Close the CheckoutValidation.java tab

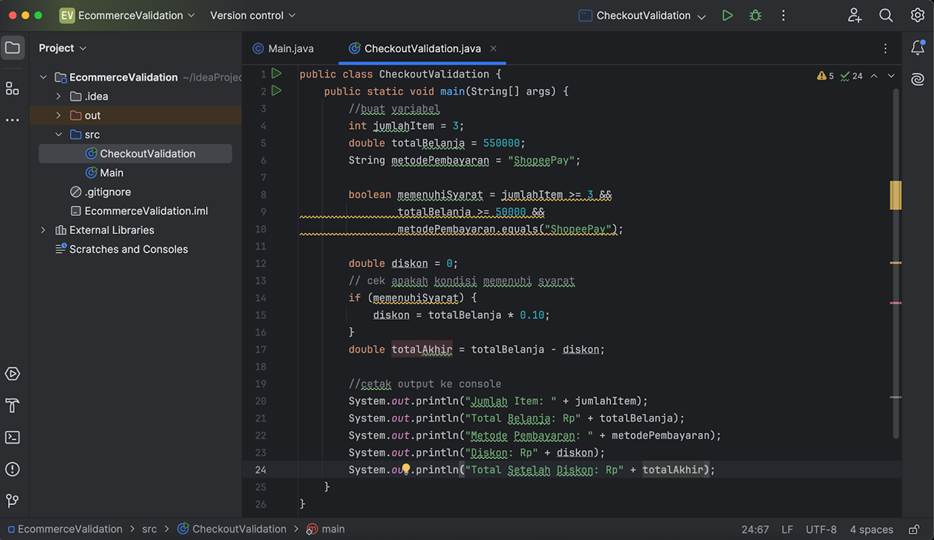(x=493, y=48)
